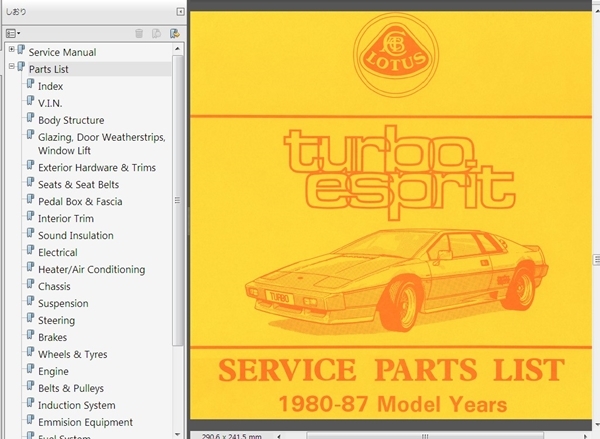Open the Index bookmark
This screenshot has height=439, width=600.
coord(51,86)
